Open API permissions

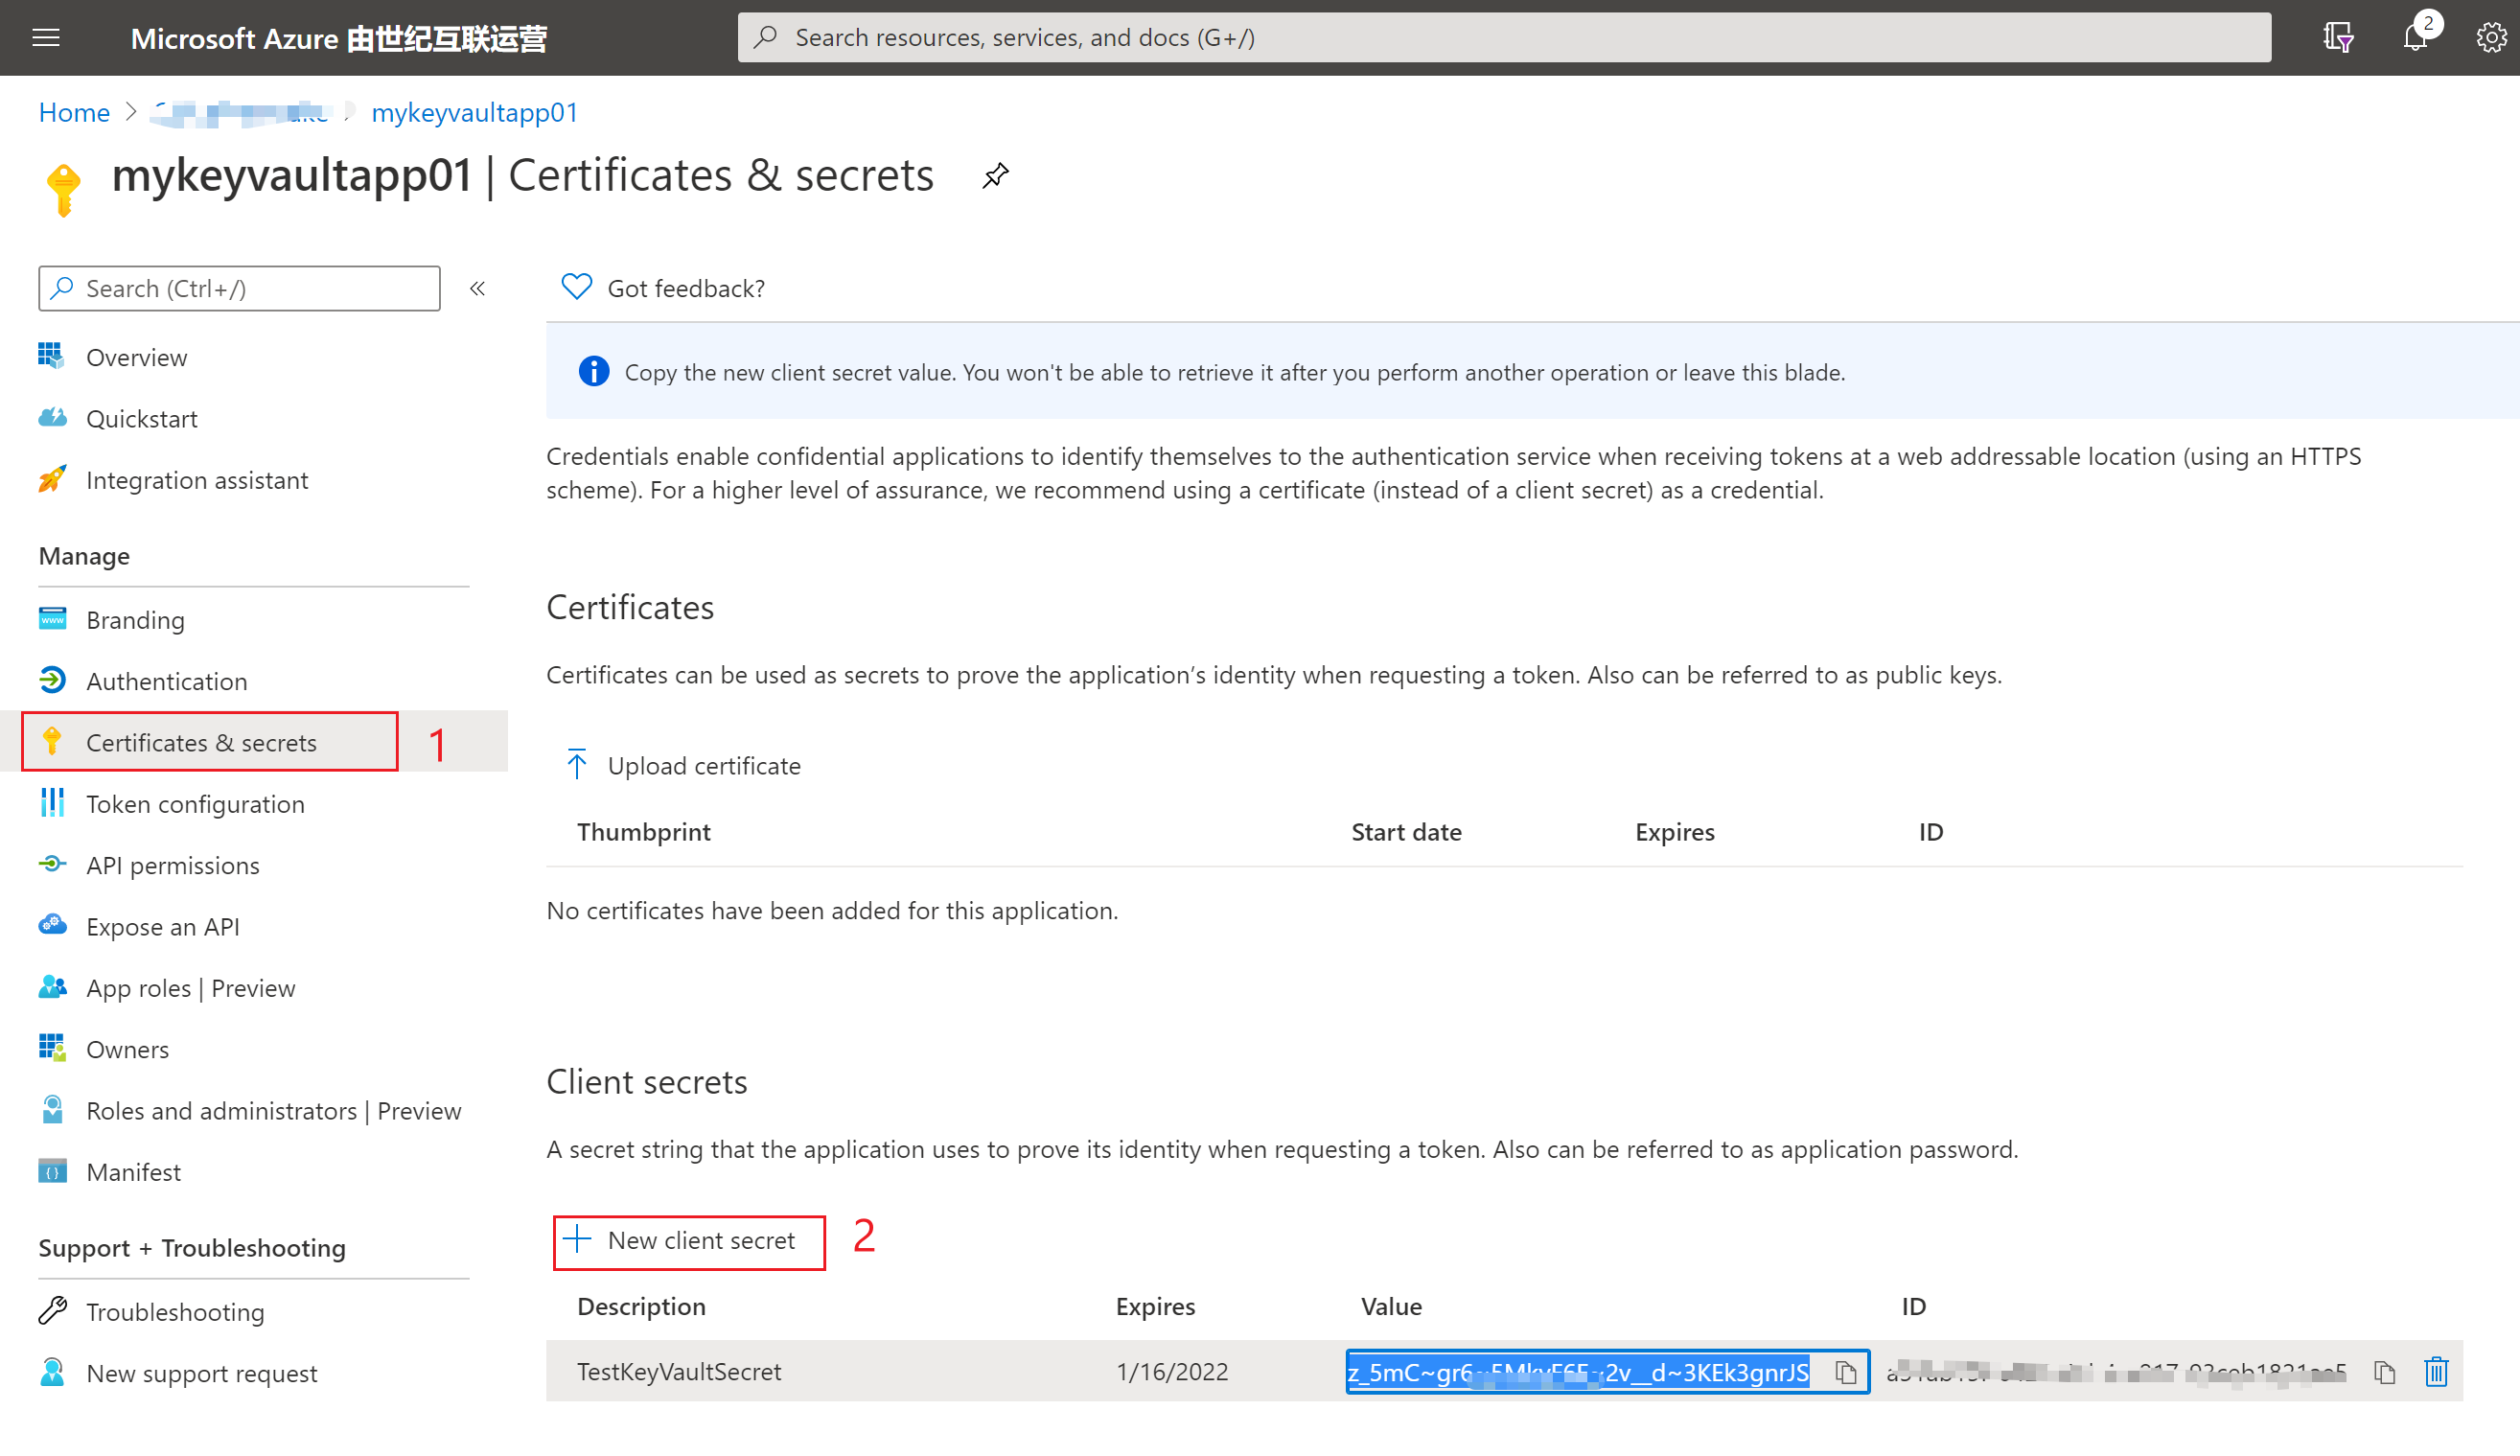172,865
